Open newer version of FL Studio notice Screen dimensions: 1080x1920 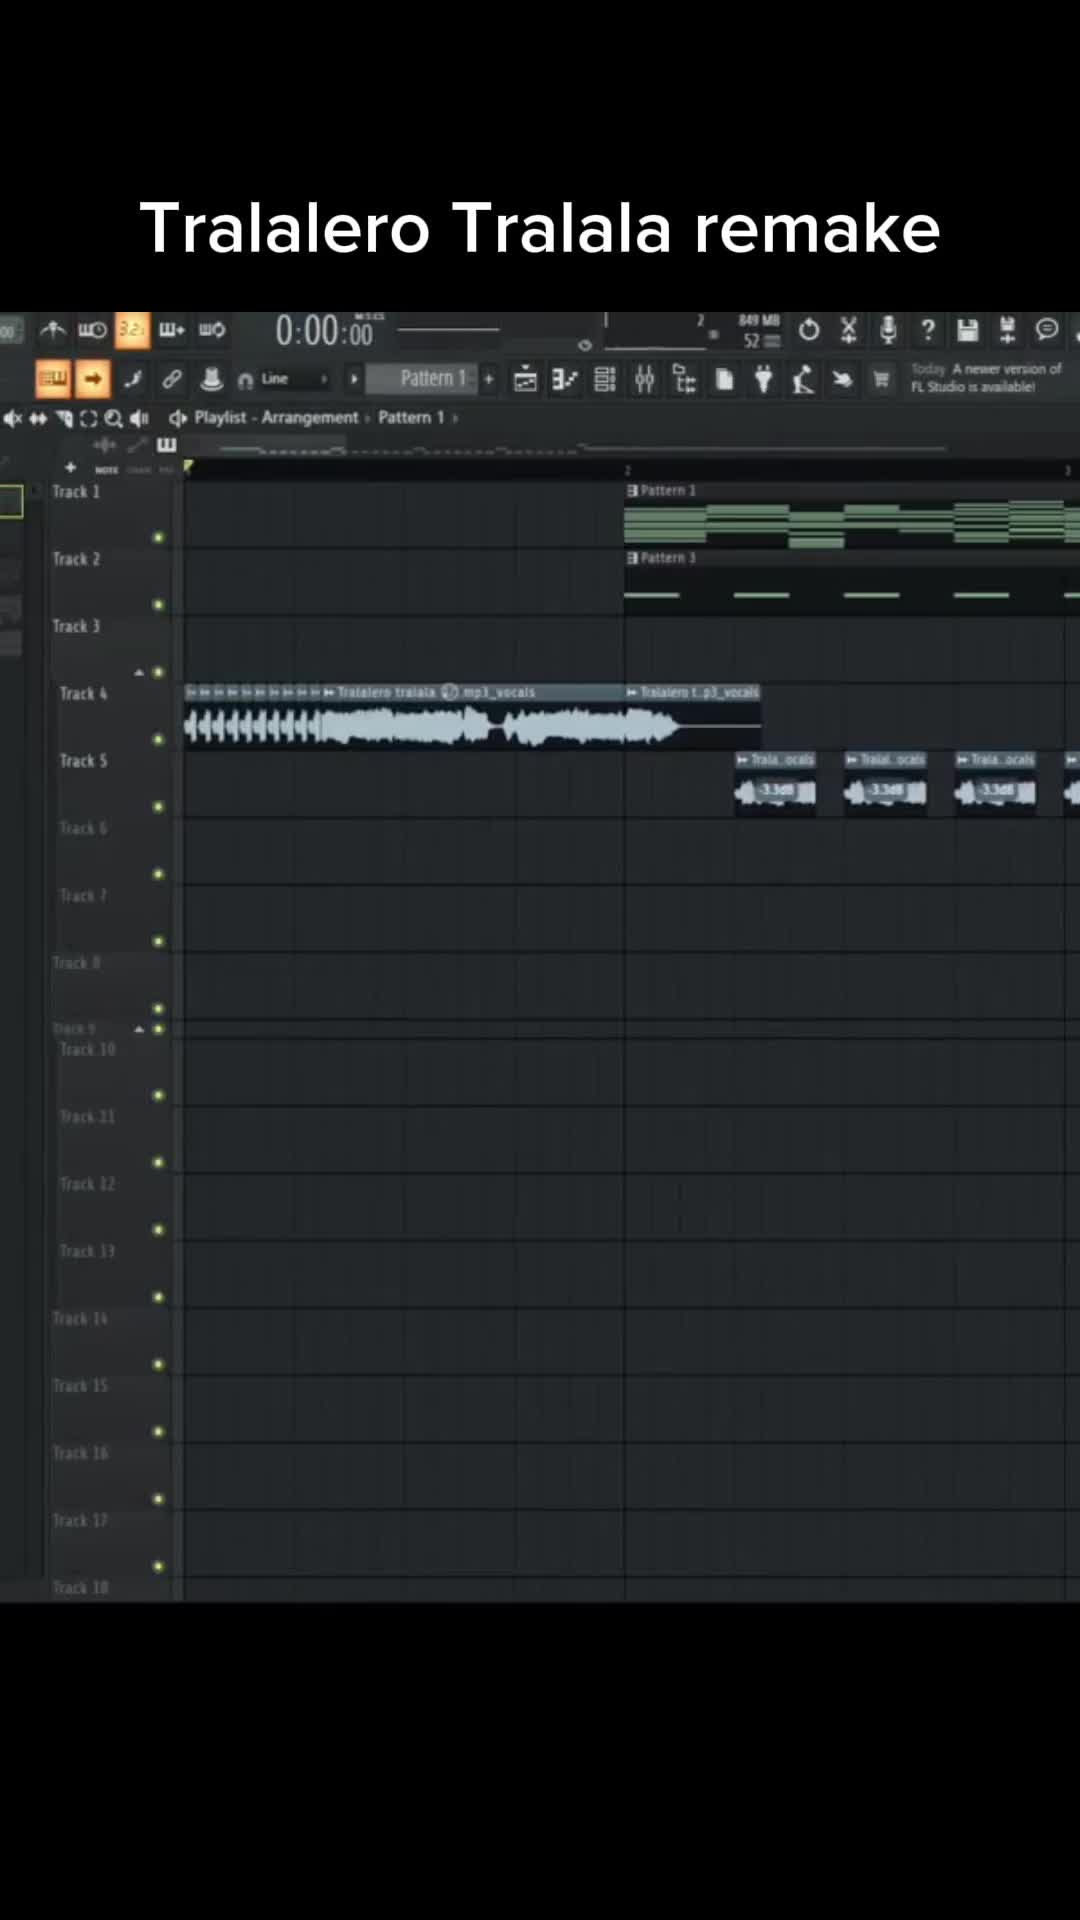tap(986, 378)
